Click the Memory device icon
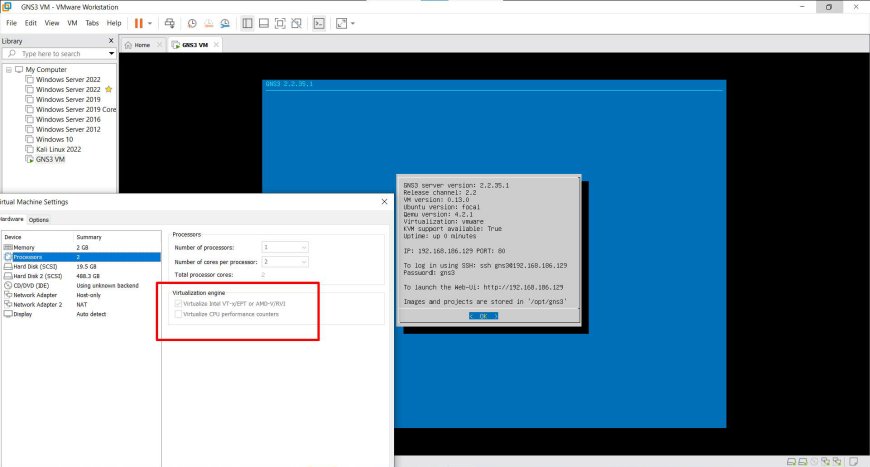870x467 pixels. [x=8, y=247]
